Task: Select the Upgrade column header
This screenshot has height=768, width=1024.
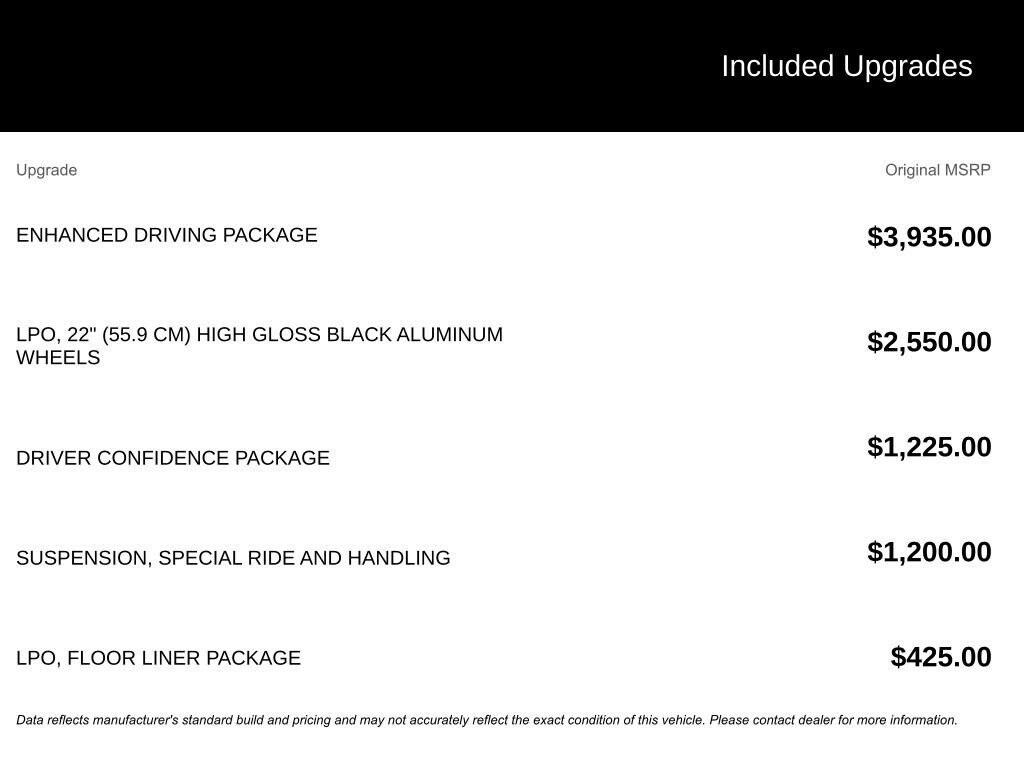Action: 46,170
